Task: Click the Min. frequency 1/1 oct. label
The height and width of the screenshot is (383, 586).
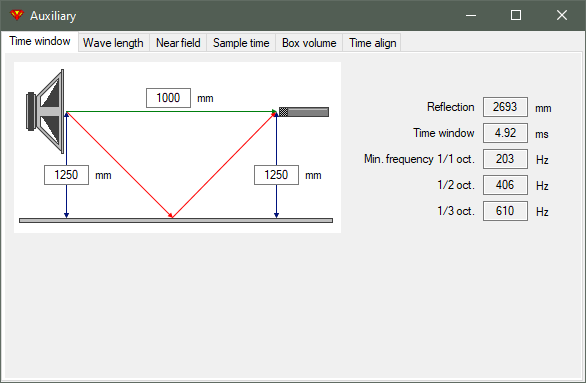Action: click(x=419, y=159)
